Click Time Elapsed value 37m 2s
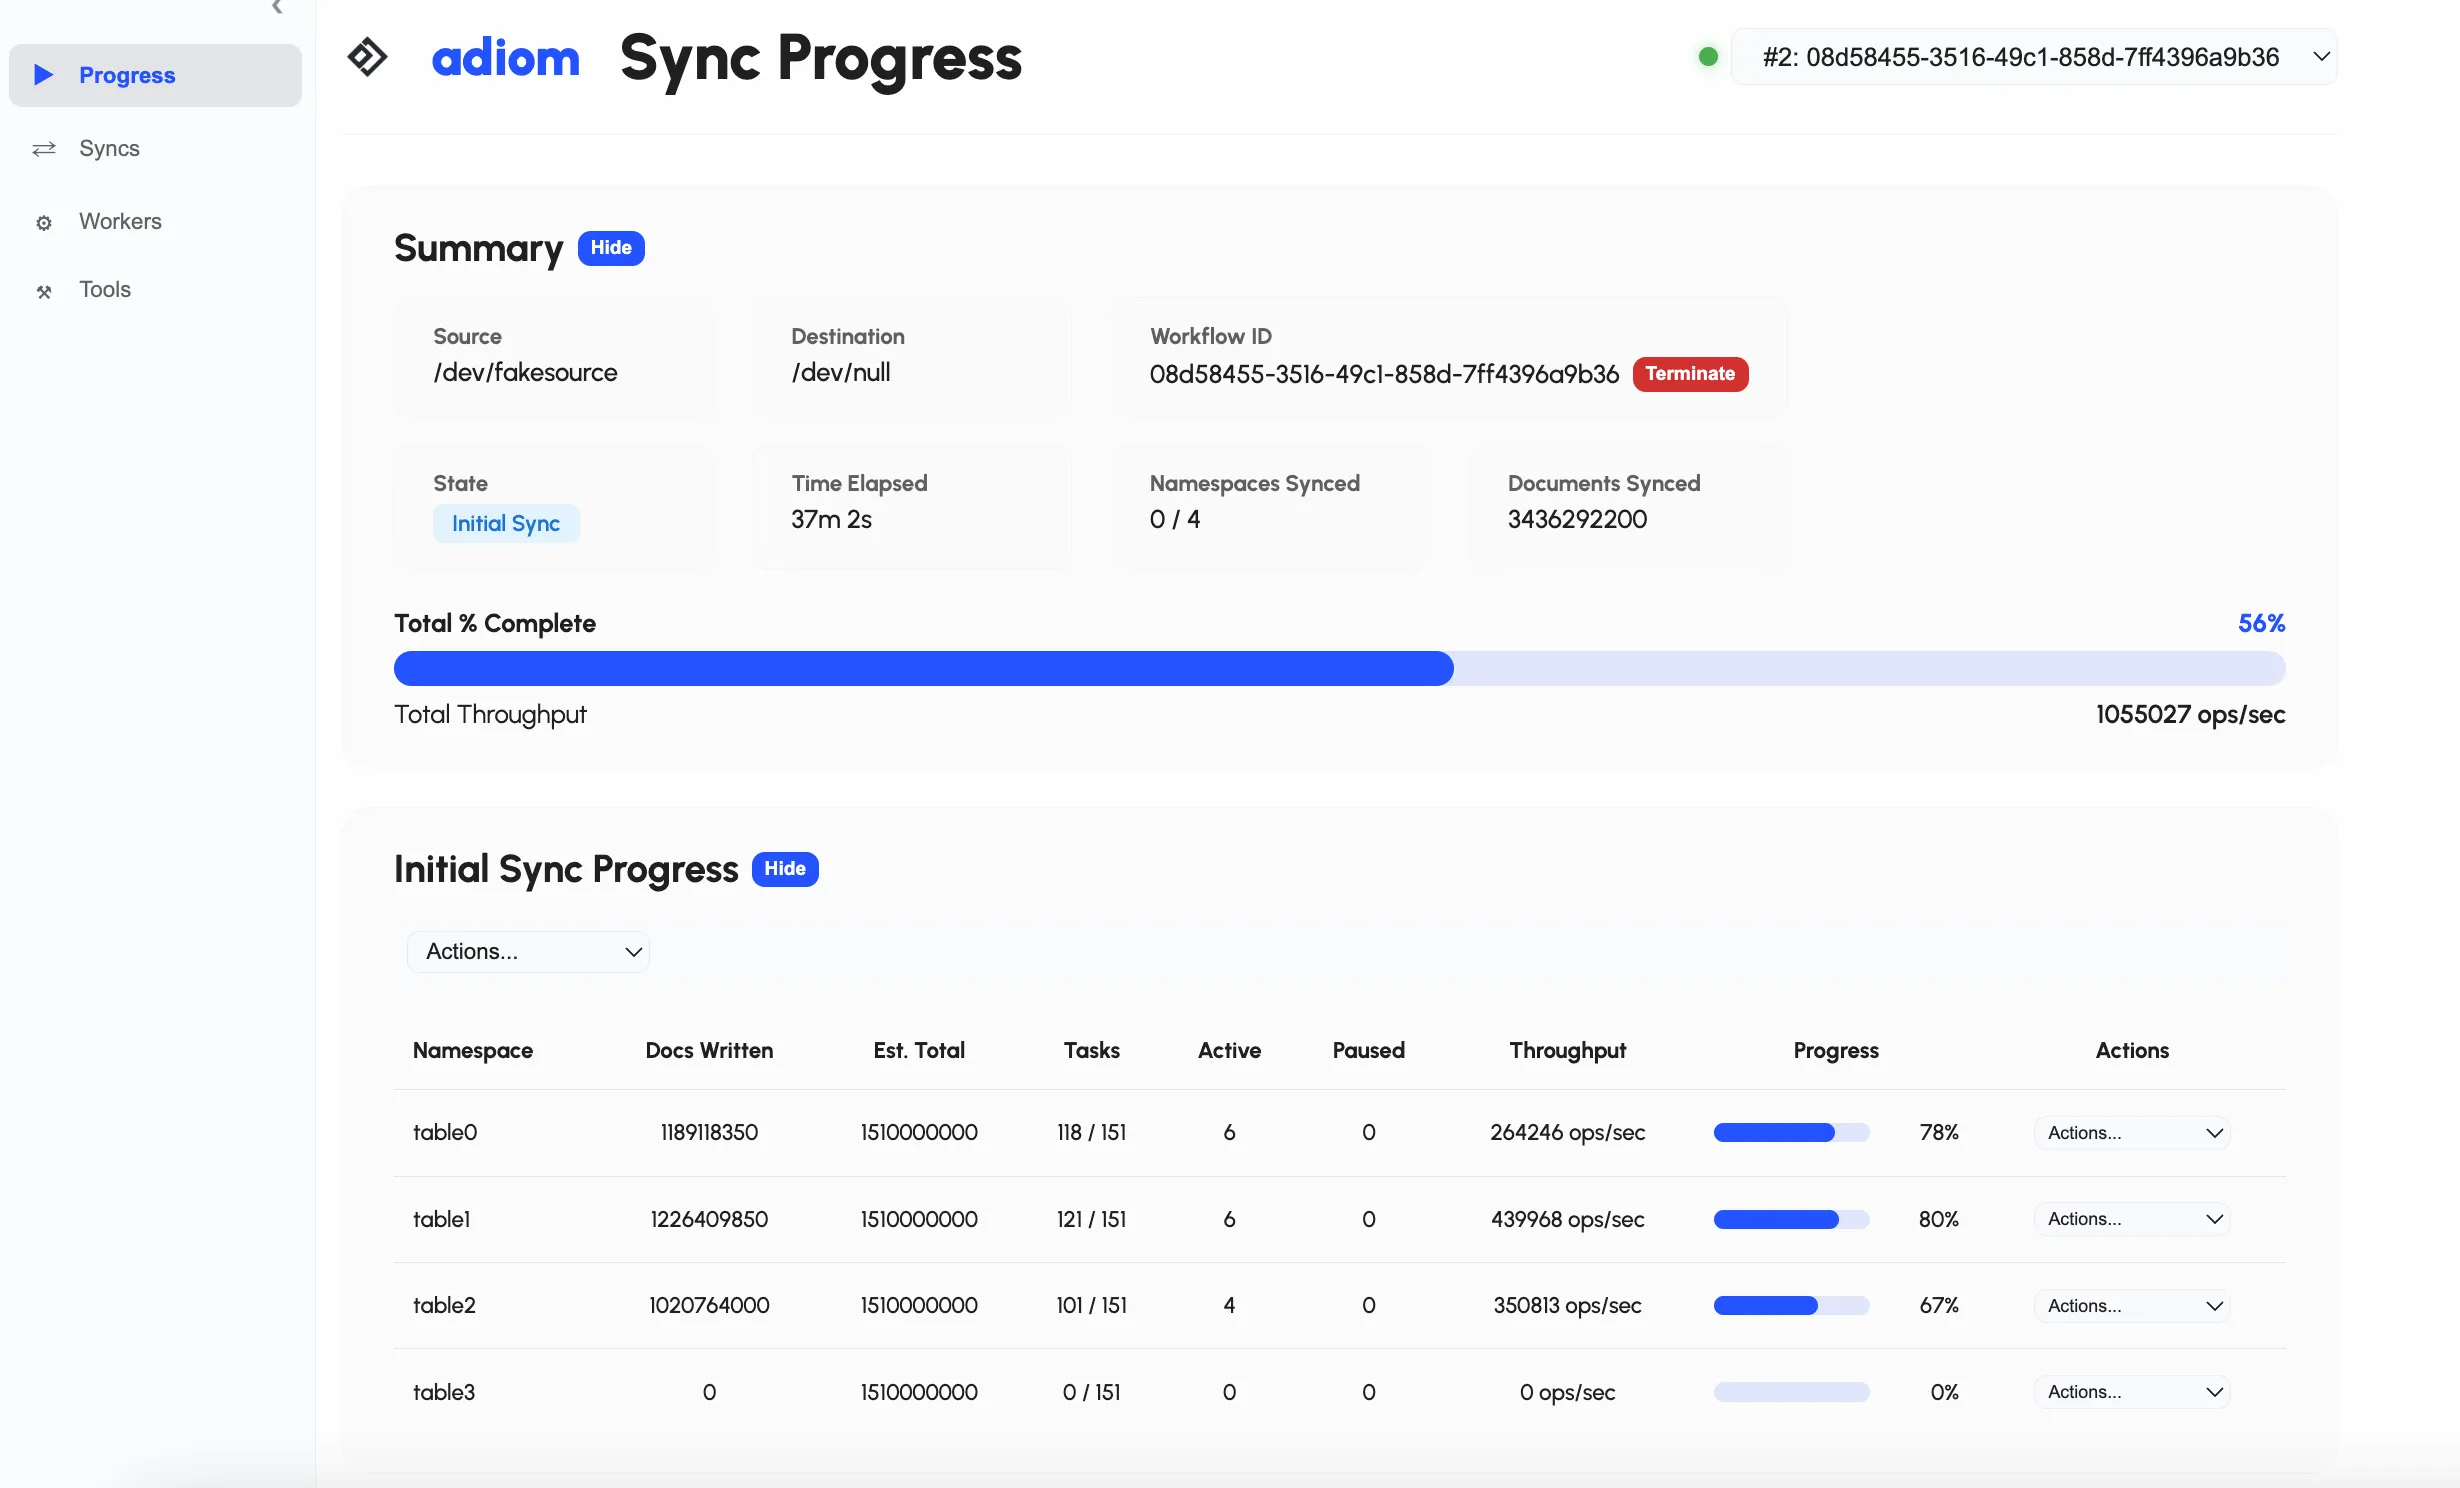Viewport: 2460px width, 1488px height. (x=831, y=520)
